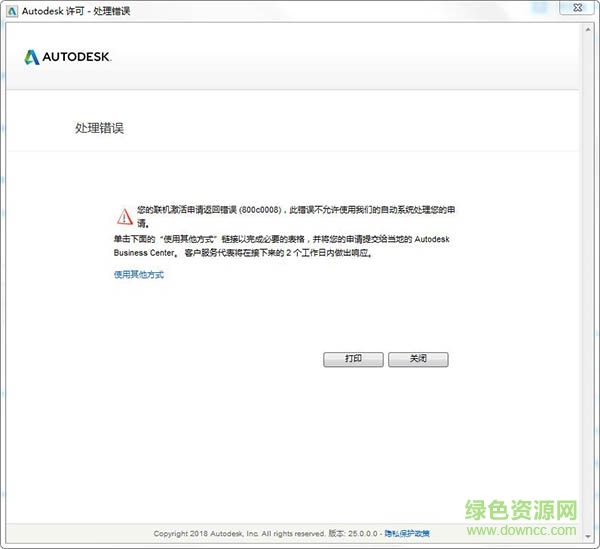This screenshot has height=549, width=600.
Task: Click the Autodesk logo in the header
Action: click(66, 57)
